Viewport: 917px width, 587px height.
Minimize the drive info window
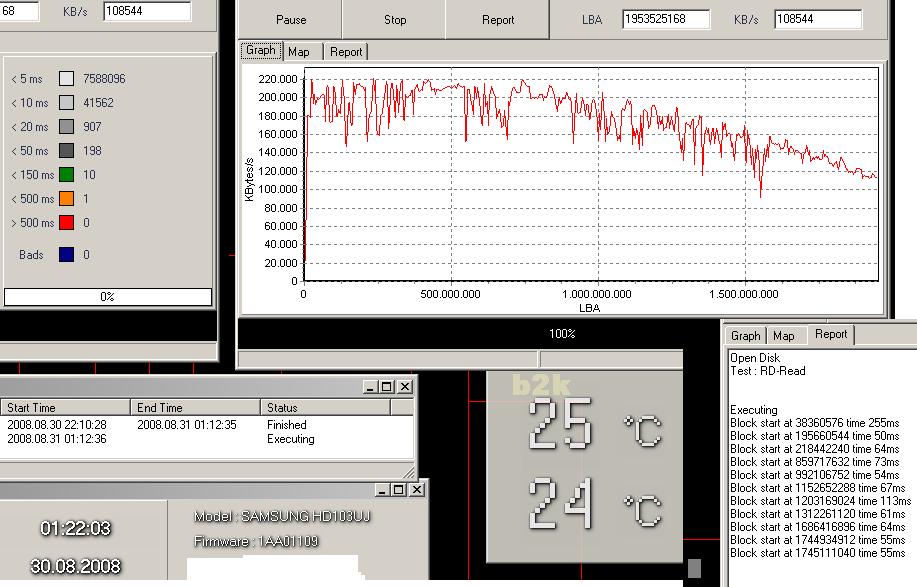[x=382, y=489]
